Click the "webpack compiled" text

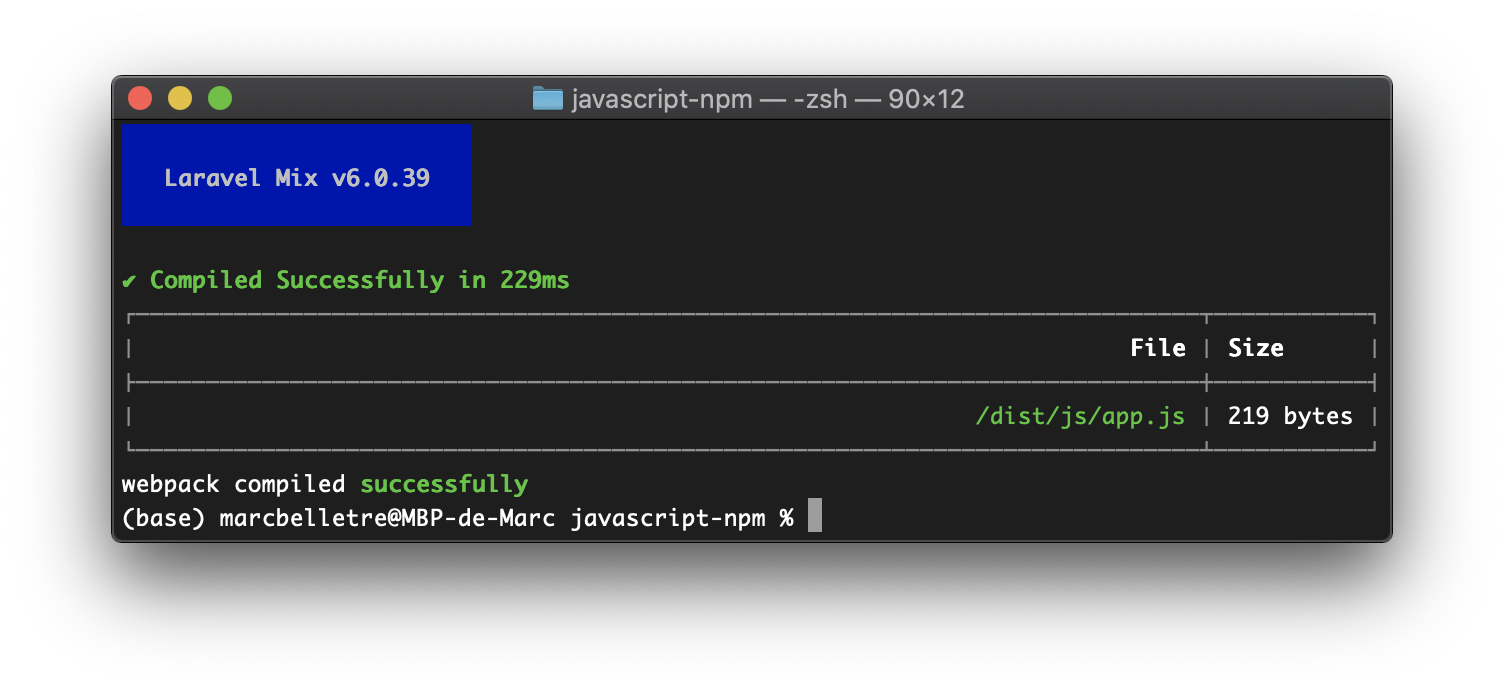233,484
